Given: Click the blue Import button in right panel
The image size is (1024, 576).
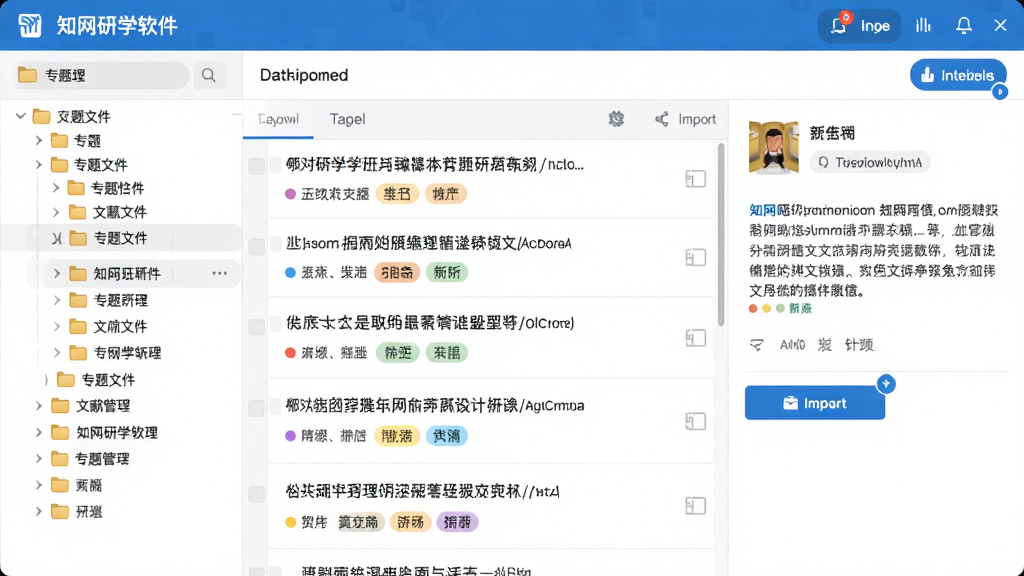Looking at the screenshot, I should point(814,403).
